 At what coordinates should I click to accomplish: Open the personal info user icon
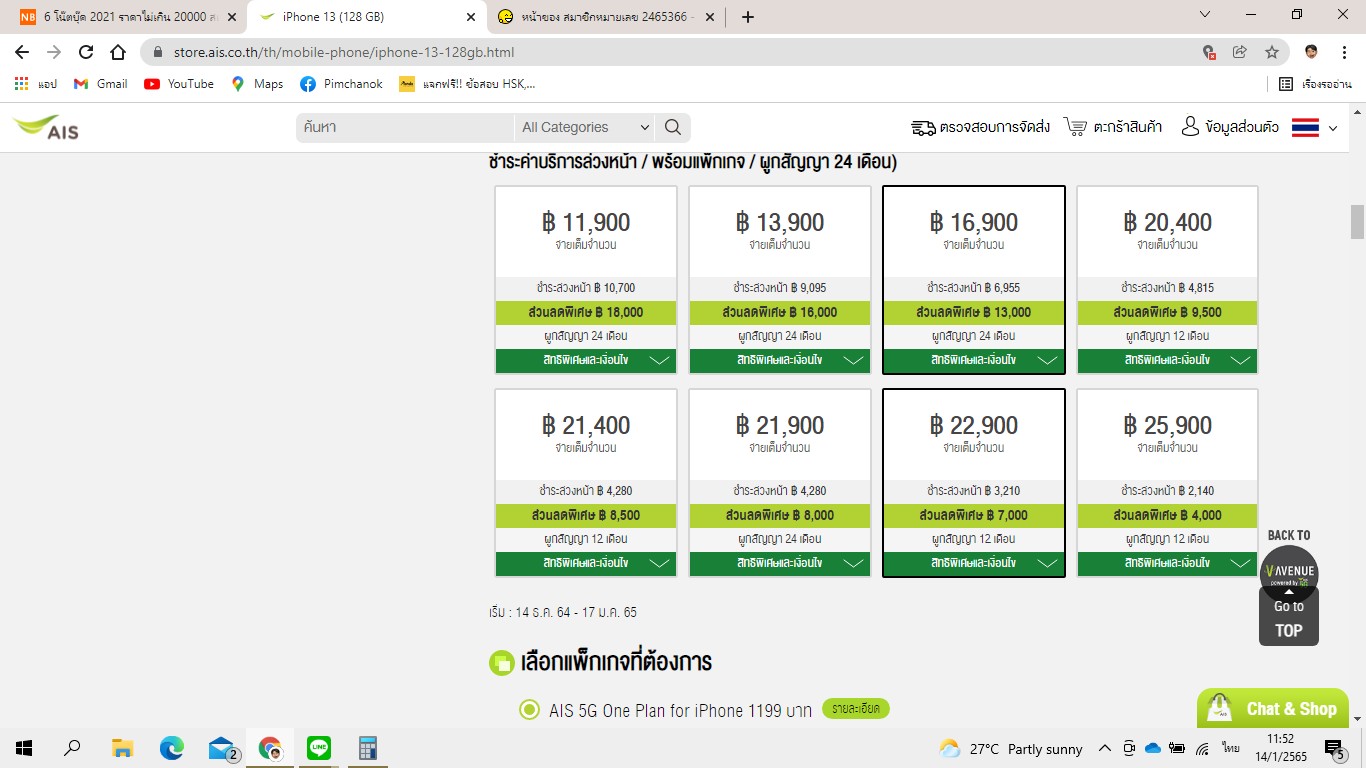[1190, 126]
